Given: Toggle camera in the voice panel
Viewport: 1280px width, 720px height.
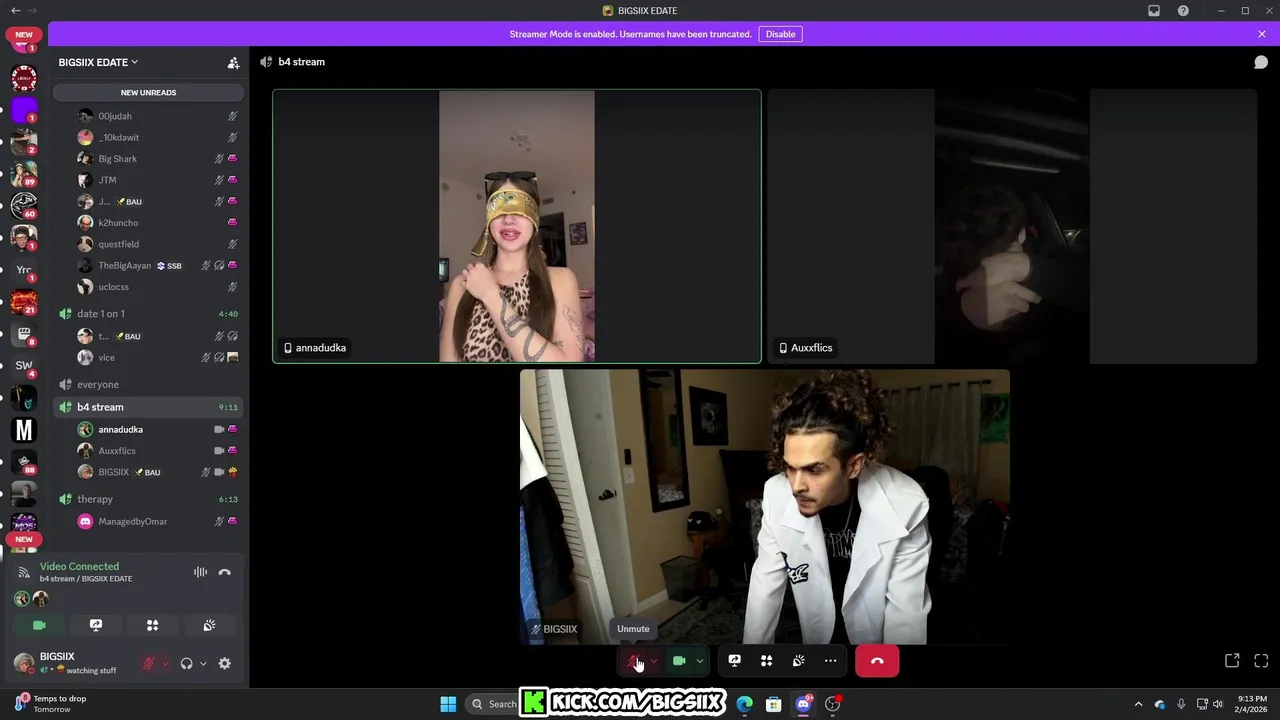Looking at the screenshot, I should [39, 625].
